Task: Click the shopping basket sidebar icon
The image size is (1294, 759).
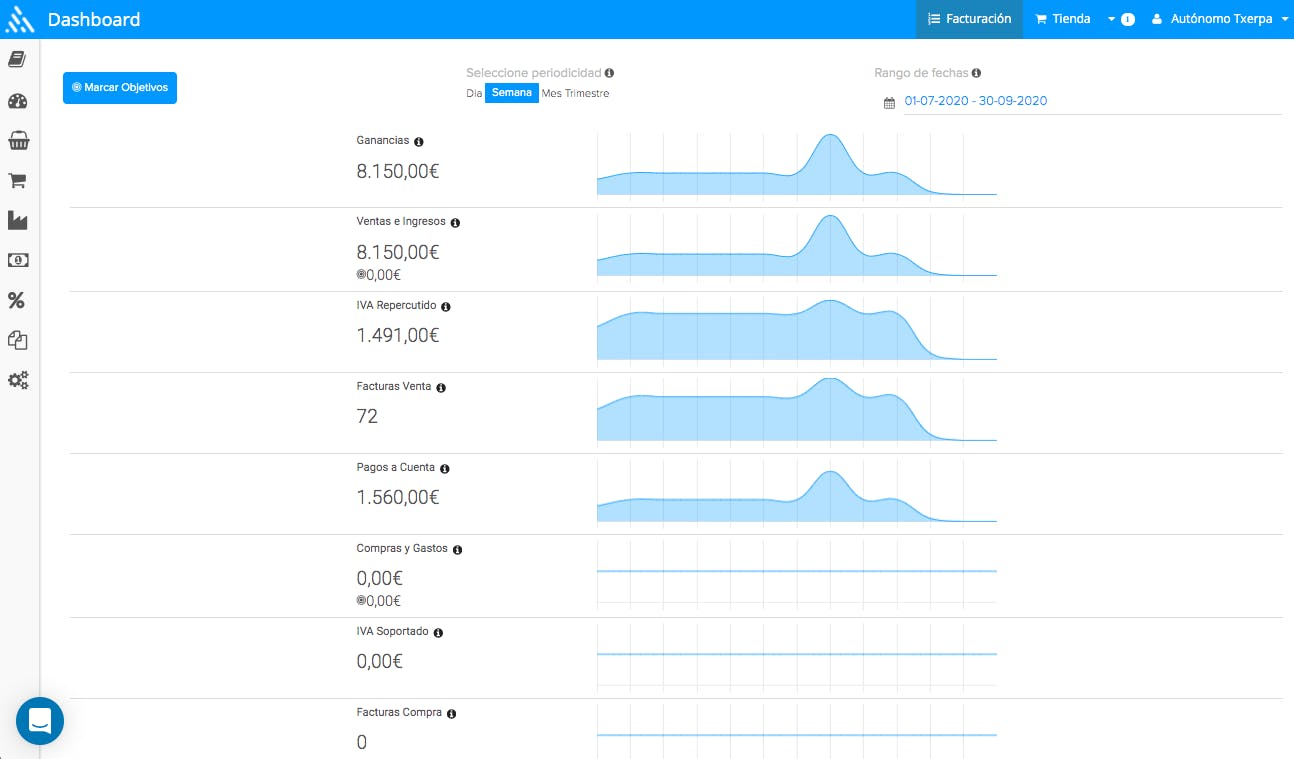Action: pyautogui.click(x=17, y=141)
